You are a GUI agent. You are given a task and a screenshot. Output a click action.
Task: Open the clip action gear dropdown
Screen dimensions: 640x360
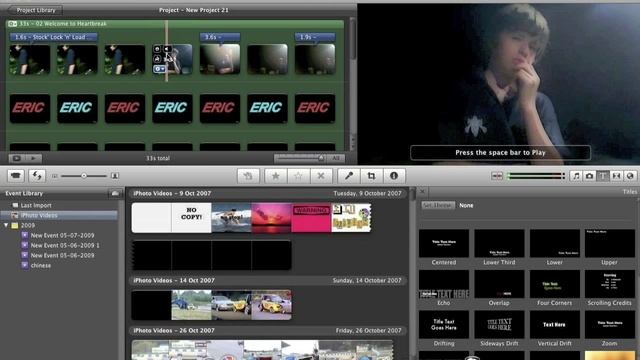tap(159, 69)
